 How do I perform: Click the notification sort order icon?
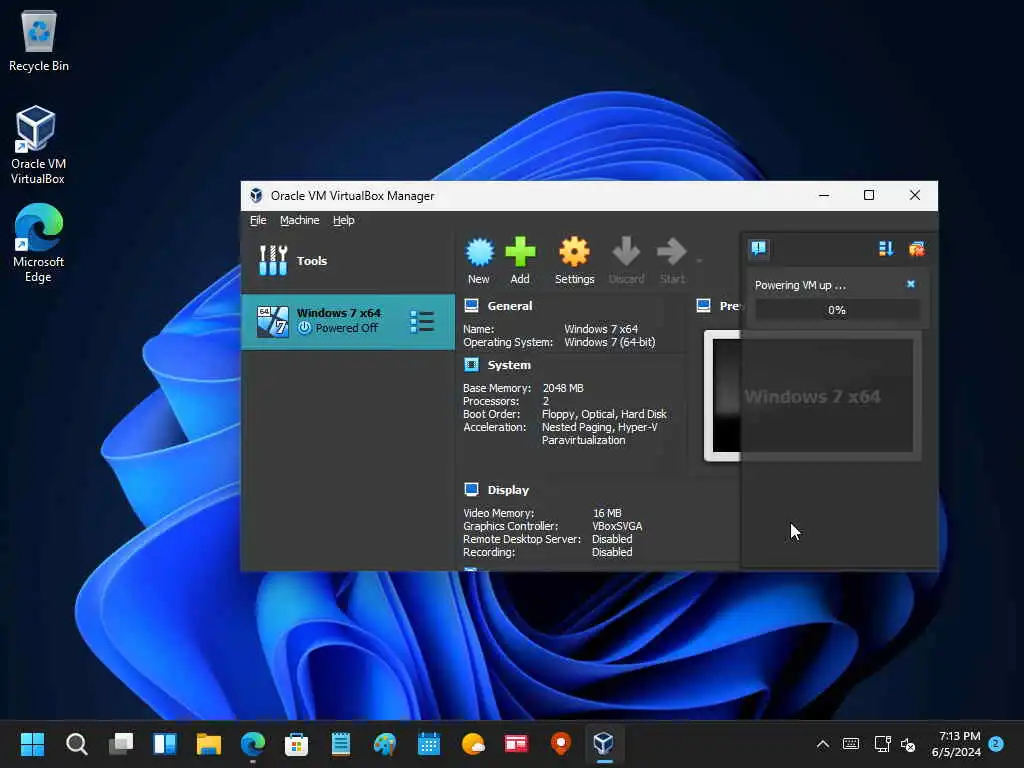click(x=886, y=249)
